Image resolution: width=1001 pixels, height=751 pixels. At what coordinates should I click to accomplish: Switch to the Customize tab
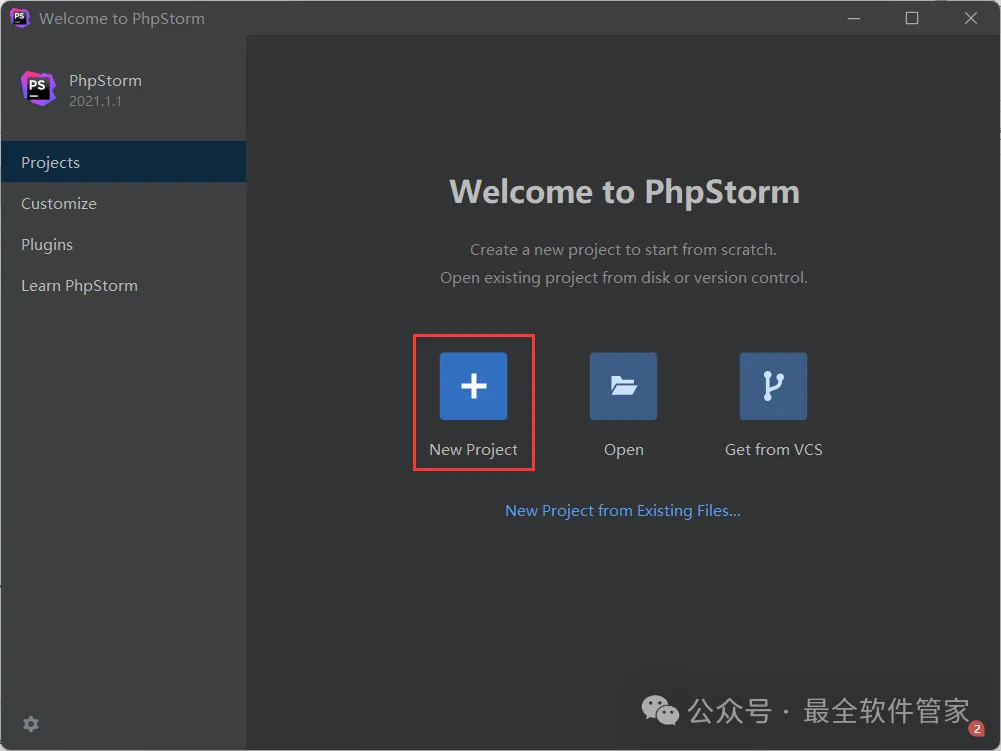click(x=123, y=204)
